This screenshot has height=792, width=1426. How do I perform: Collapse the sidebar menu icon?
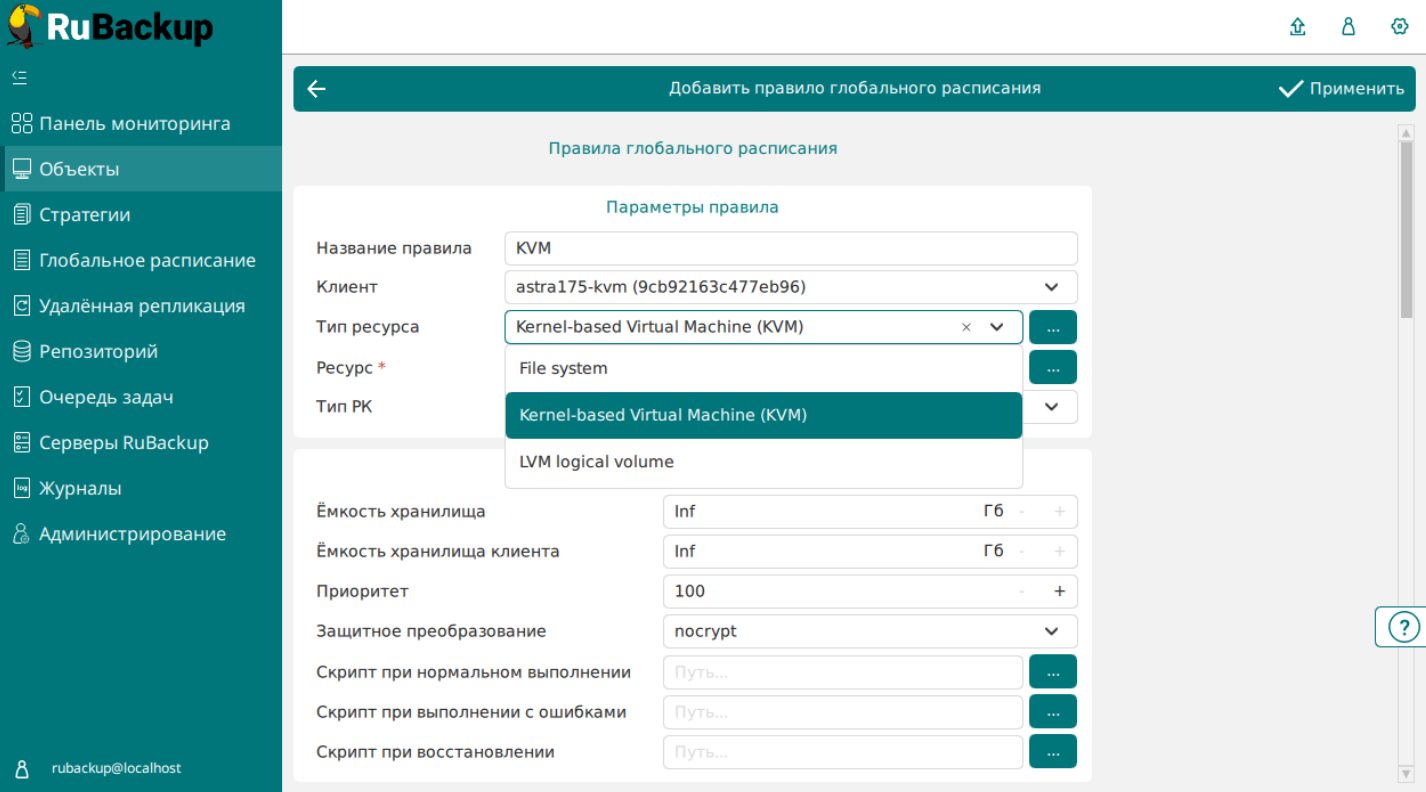(19, 77)
